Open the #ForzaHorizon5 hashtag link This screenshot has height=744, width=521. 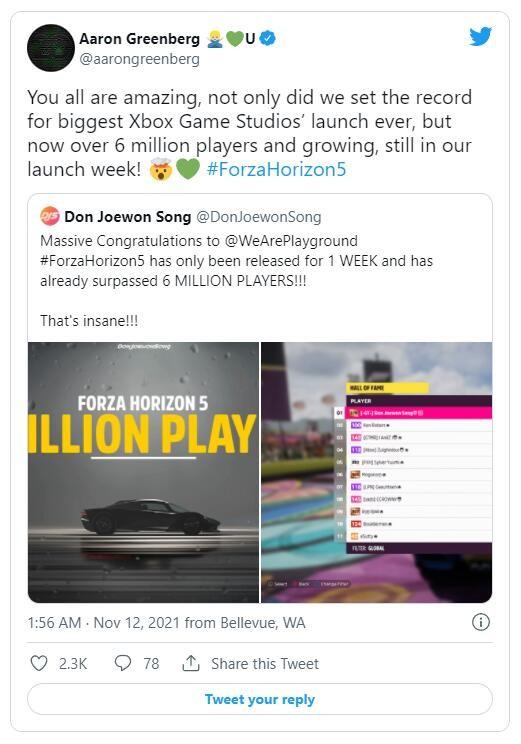[276, 169]
